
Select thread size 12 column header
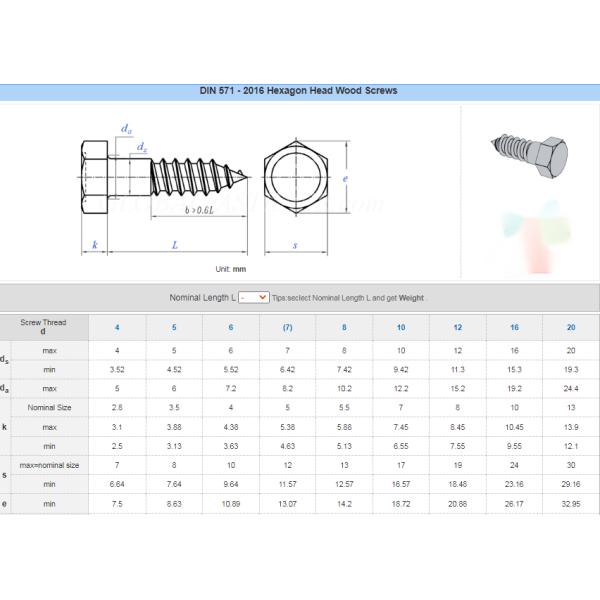(458, 327)
